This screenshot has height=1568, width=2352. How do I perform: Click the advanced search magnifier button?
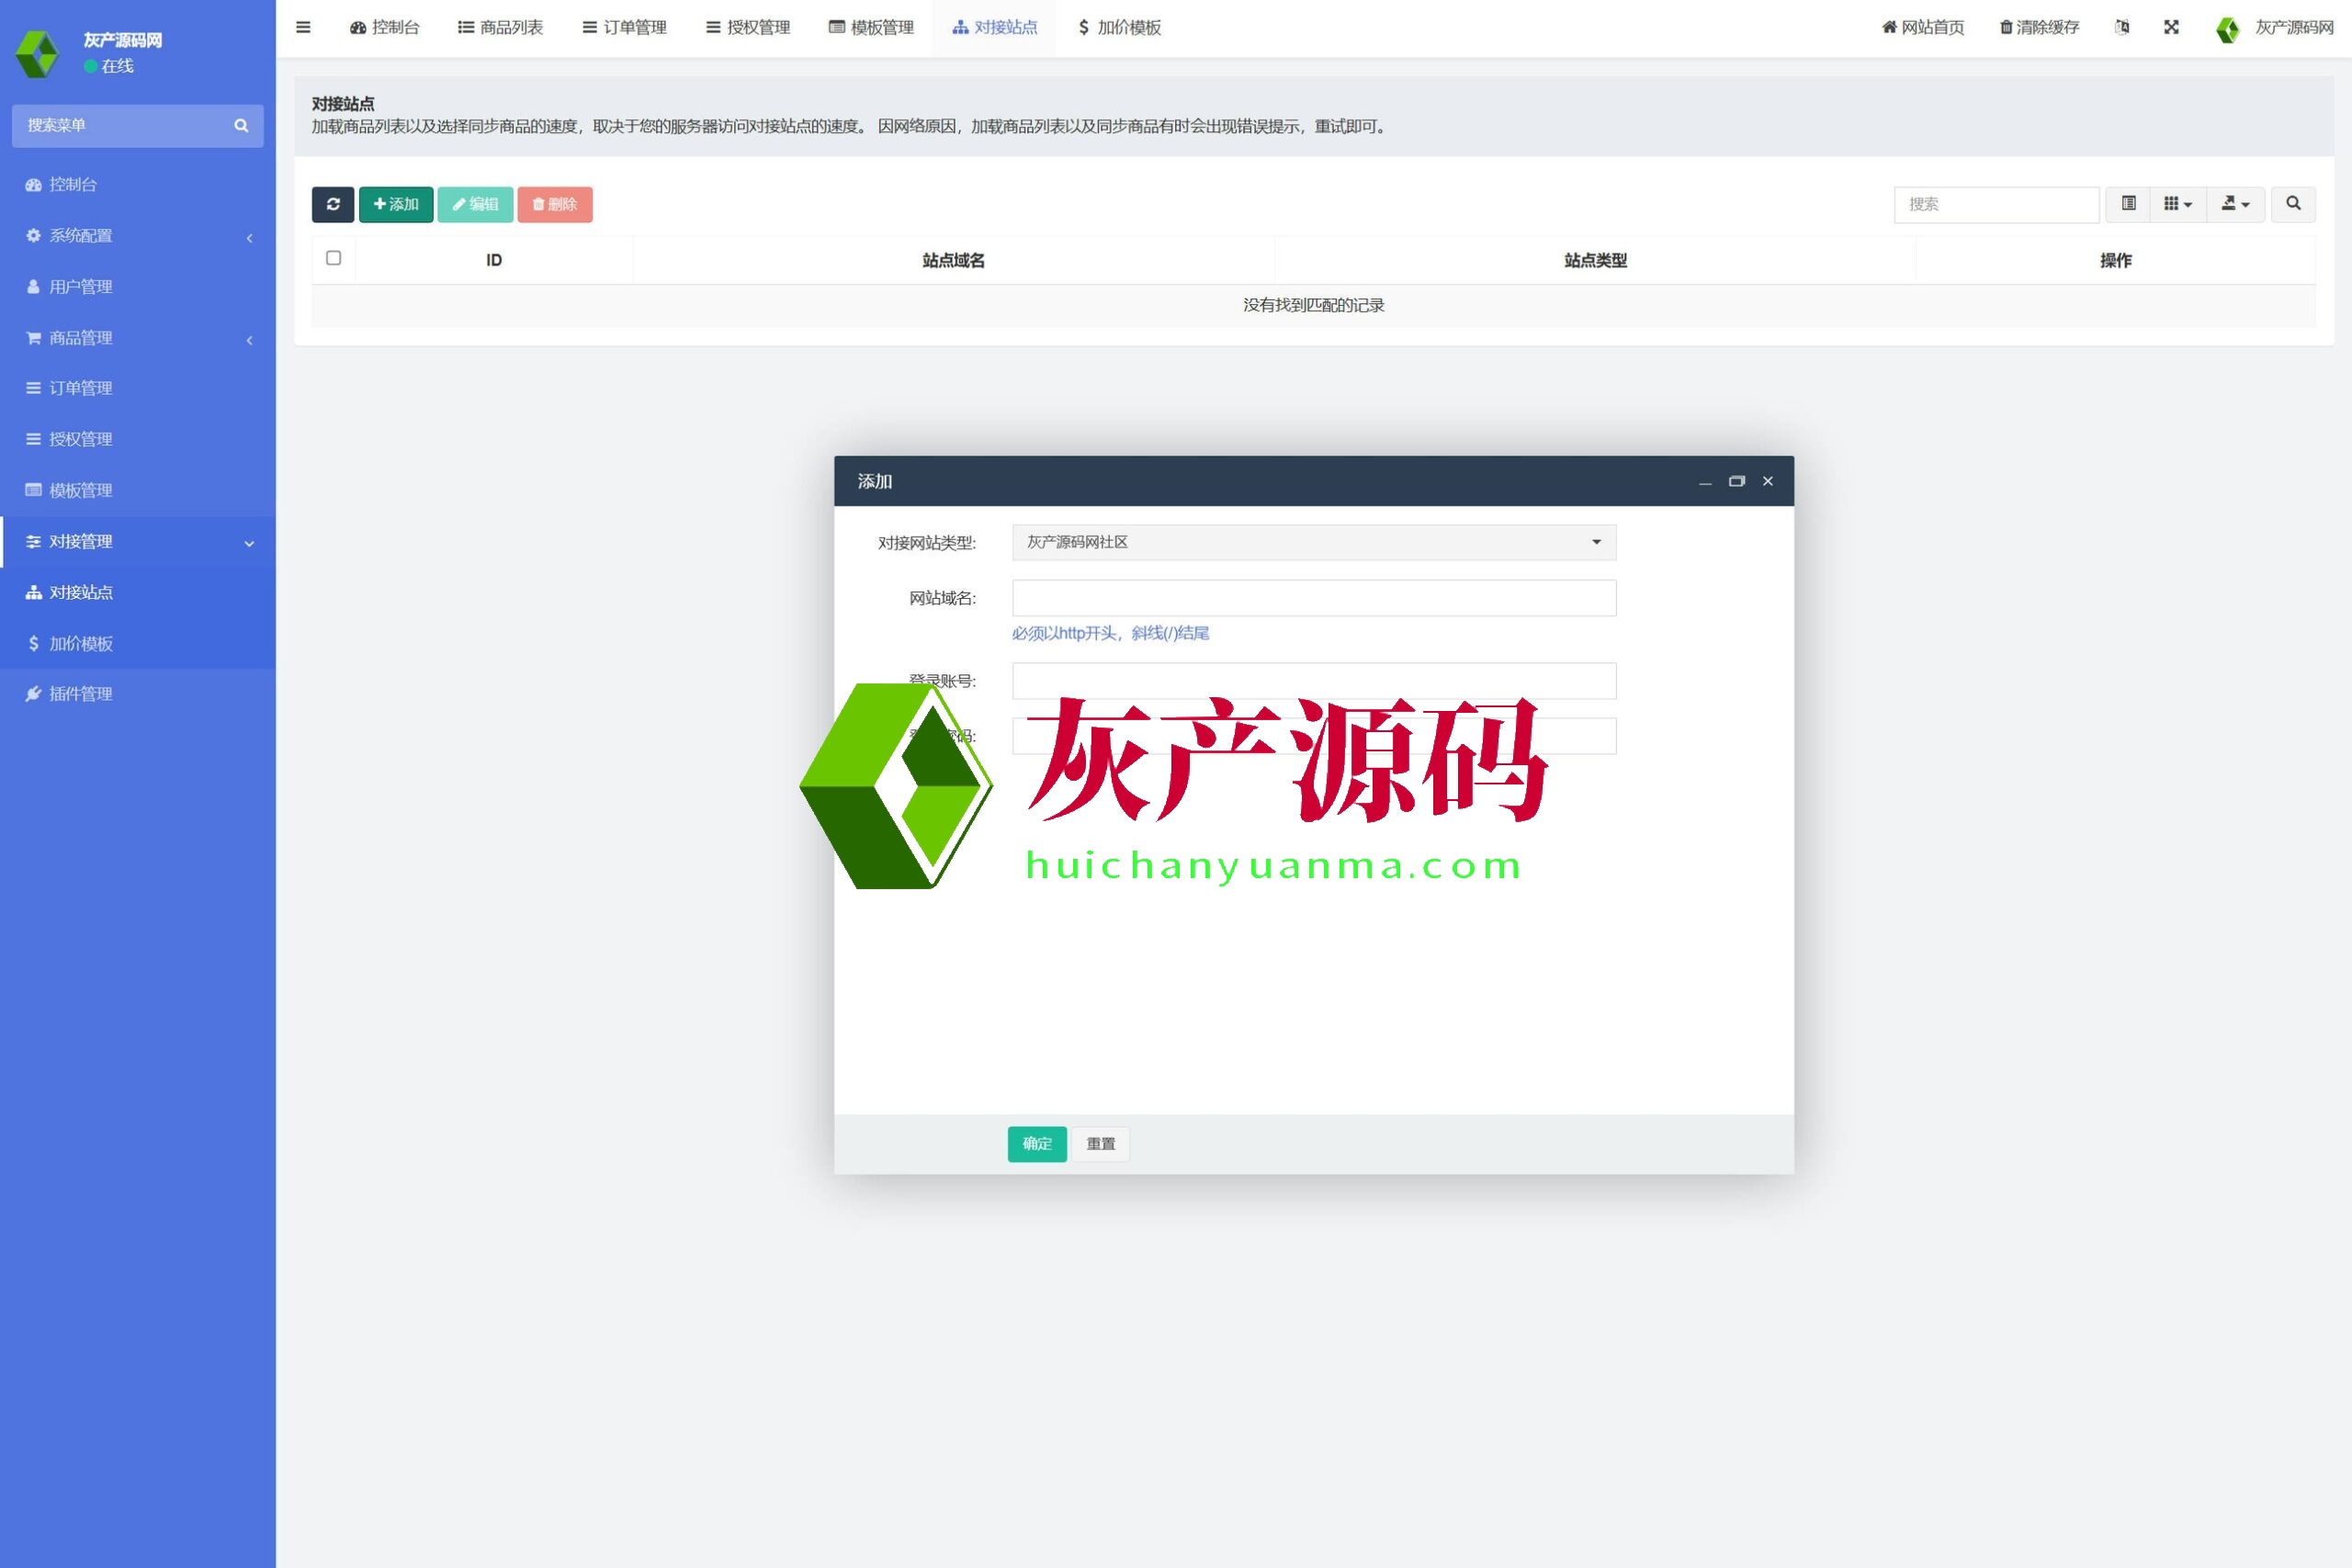(2293, 204)
